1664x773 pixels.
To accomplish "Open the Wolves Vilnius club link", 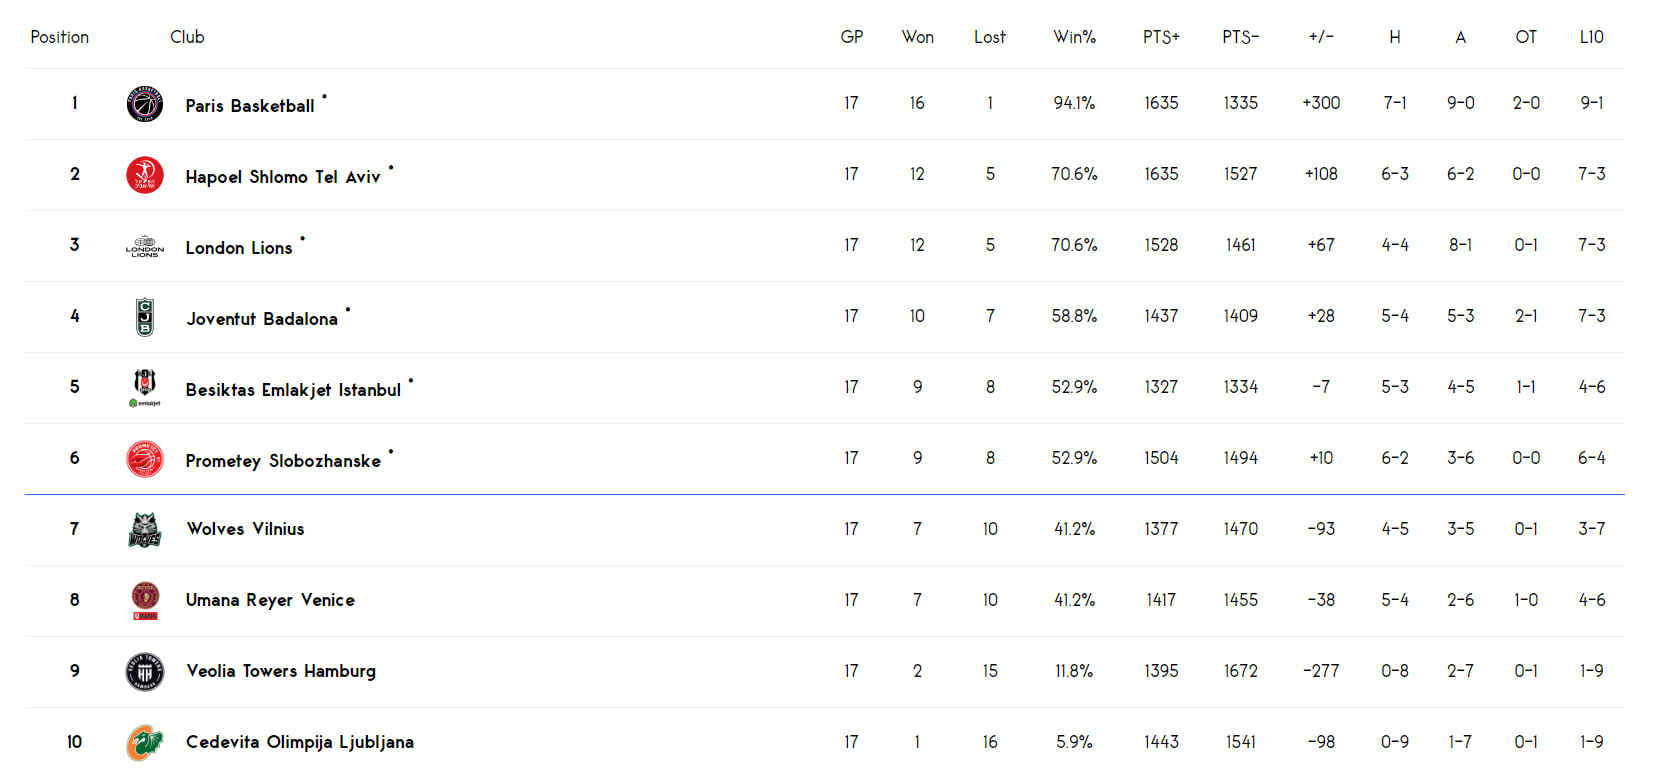I will (245, 529).
